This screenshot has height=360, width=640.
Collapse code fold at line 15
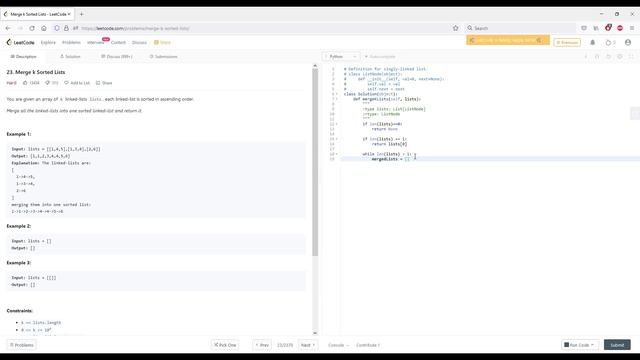point(337,139)
